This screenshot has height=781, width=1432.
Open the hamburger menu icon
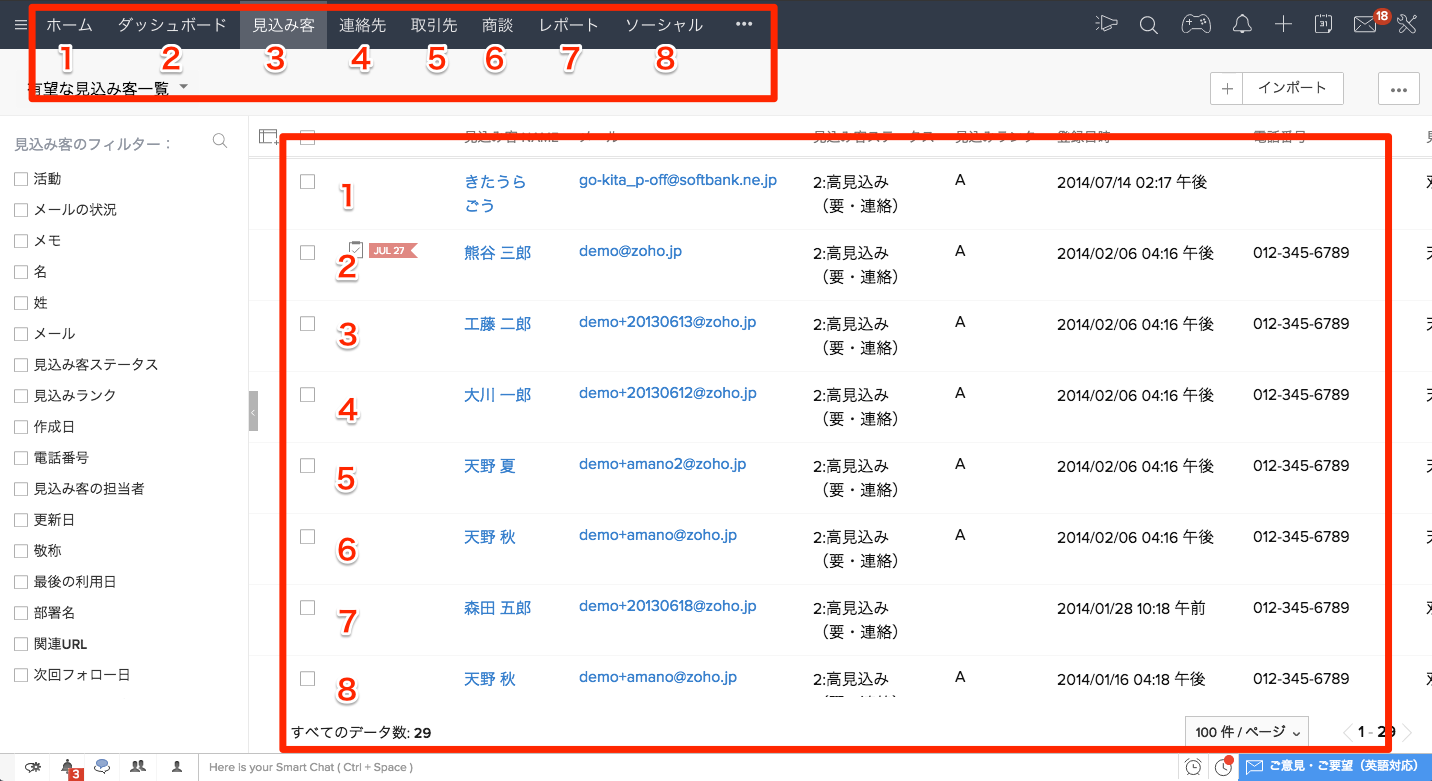tap(21, 25)
